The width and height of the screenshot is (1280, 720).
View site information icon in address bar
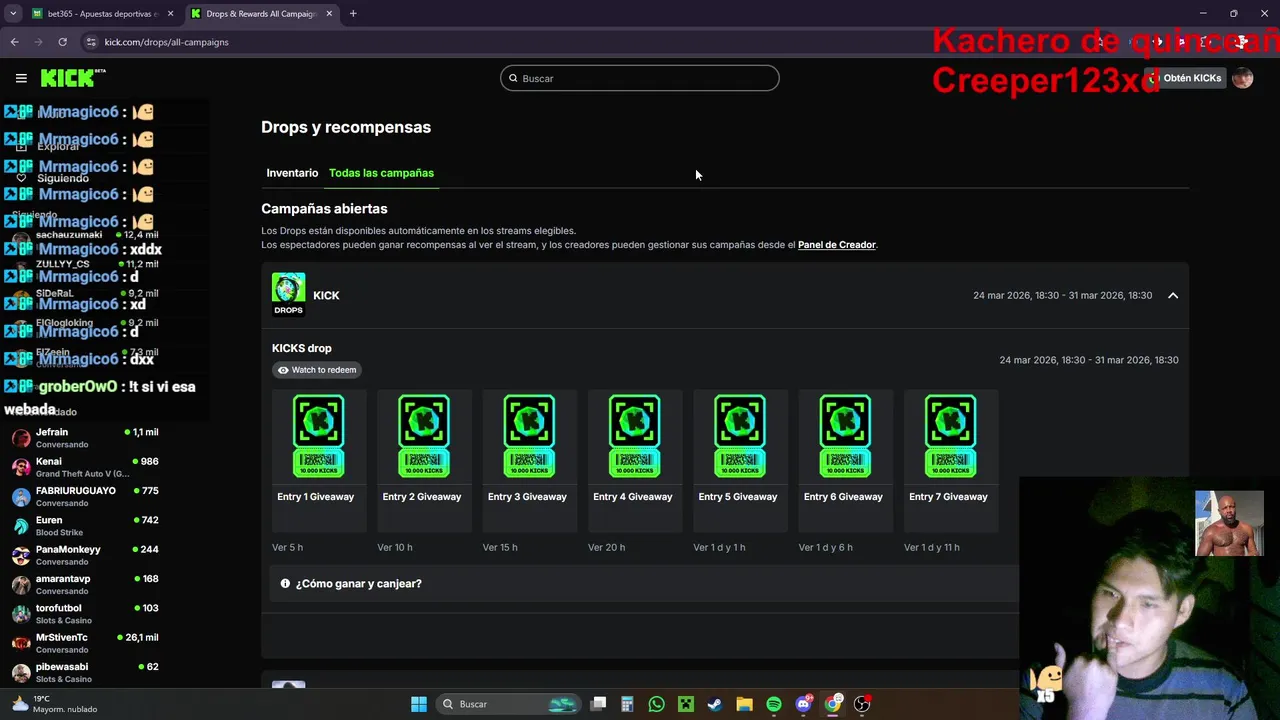[x=91, y=42]
